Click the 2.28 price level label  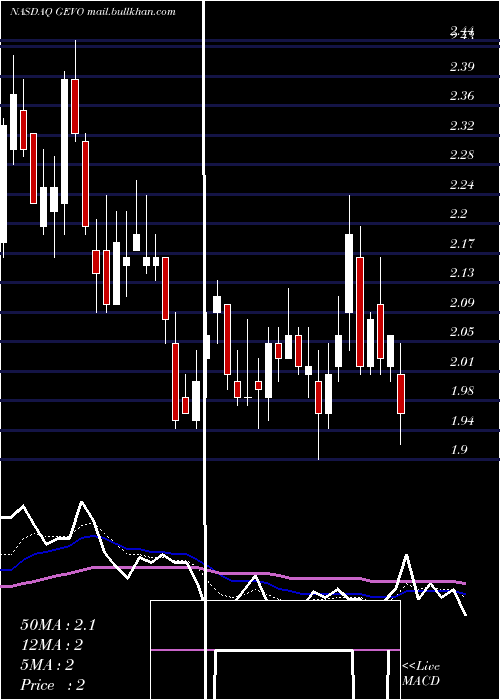(x=462, y=155)
